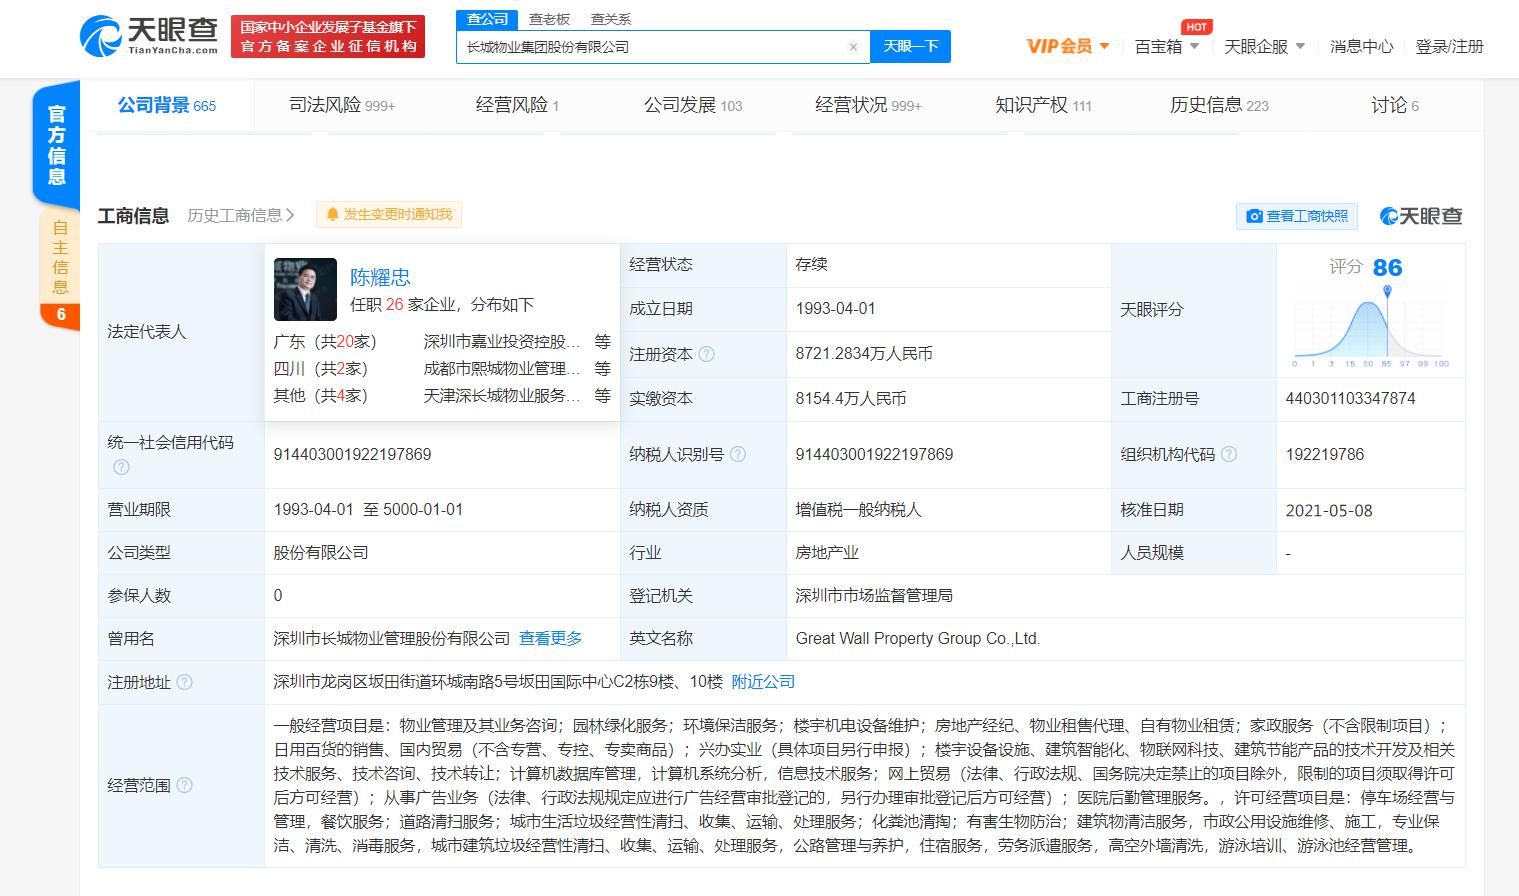Click help icon beside 组织机构代码

(x=1229, y=454)
